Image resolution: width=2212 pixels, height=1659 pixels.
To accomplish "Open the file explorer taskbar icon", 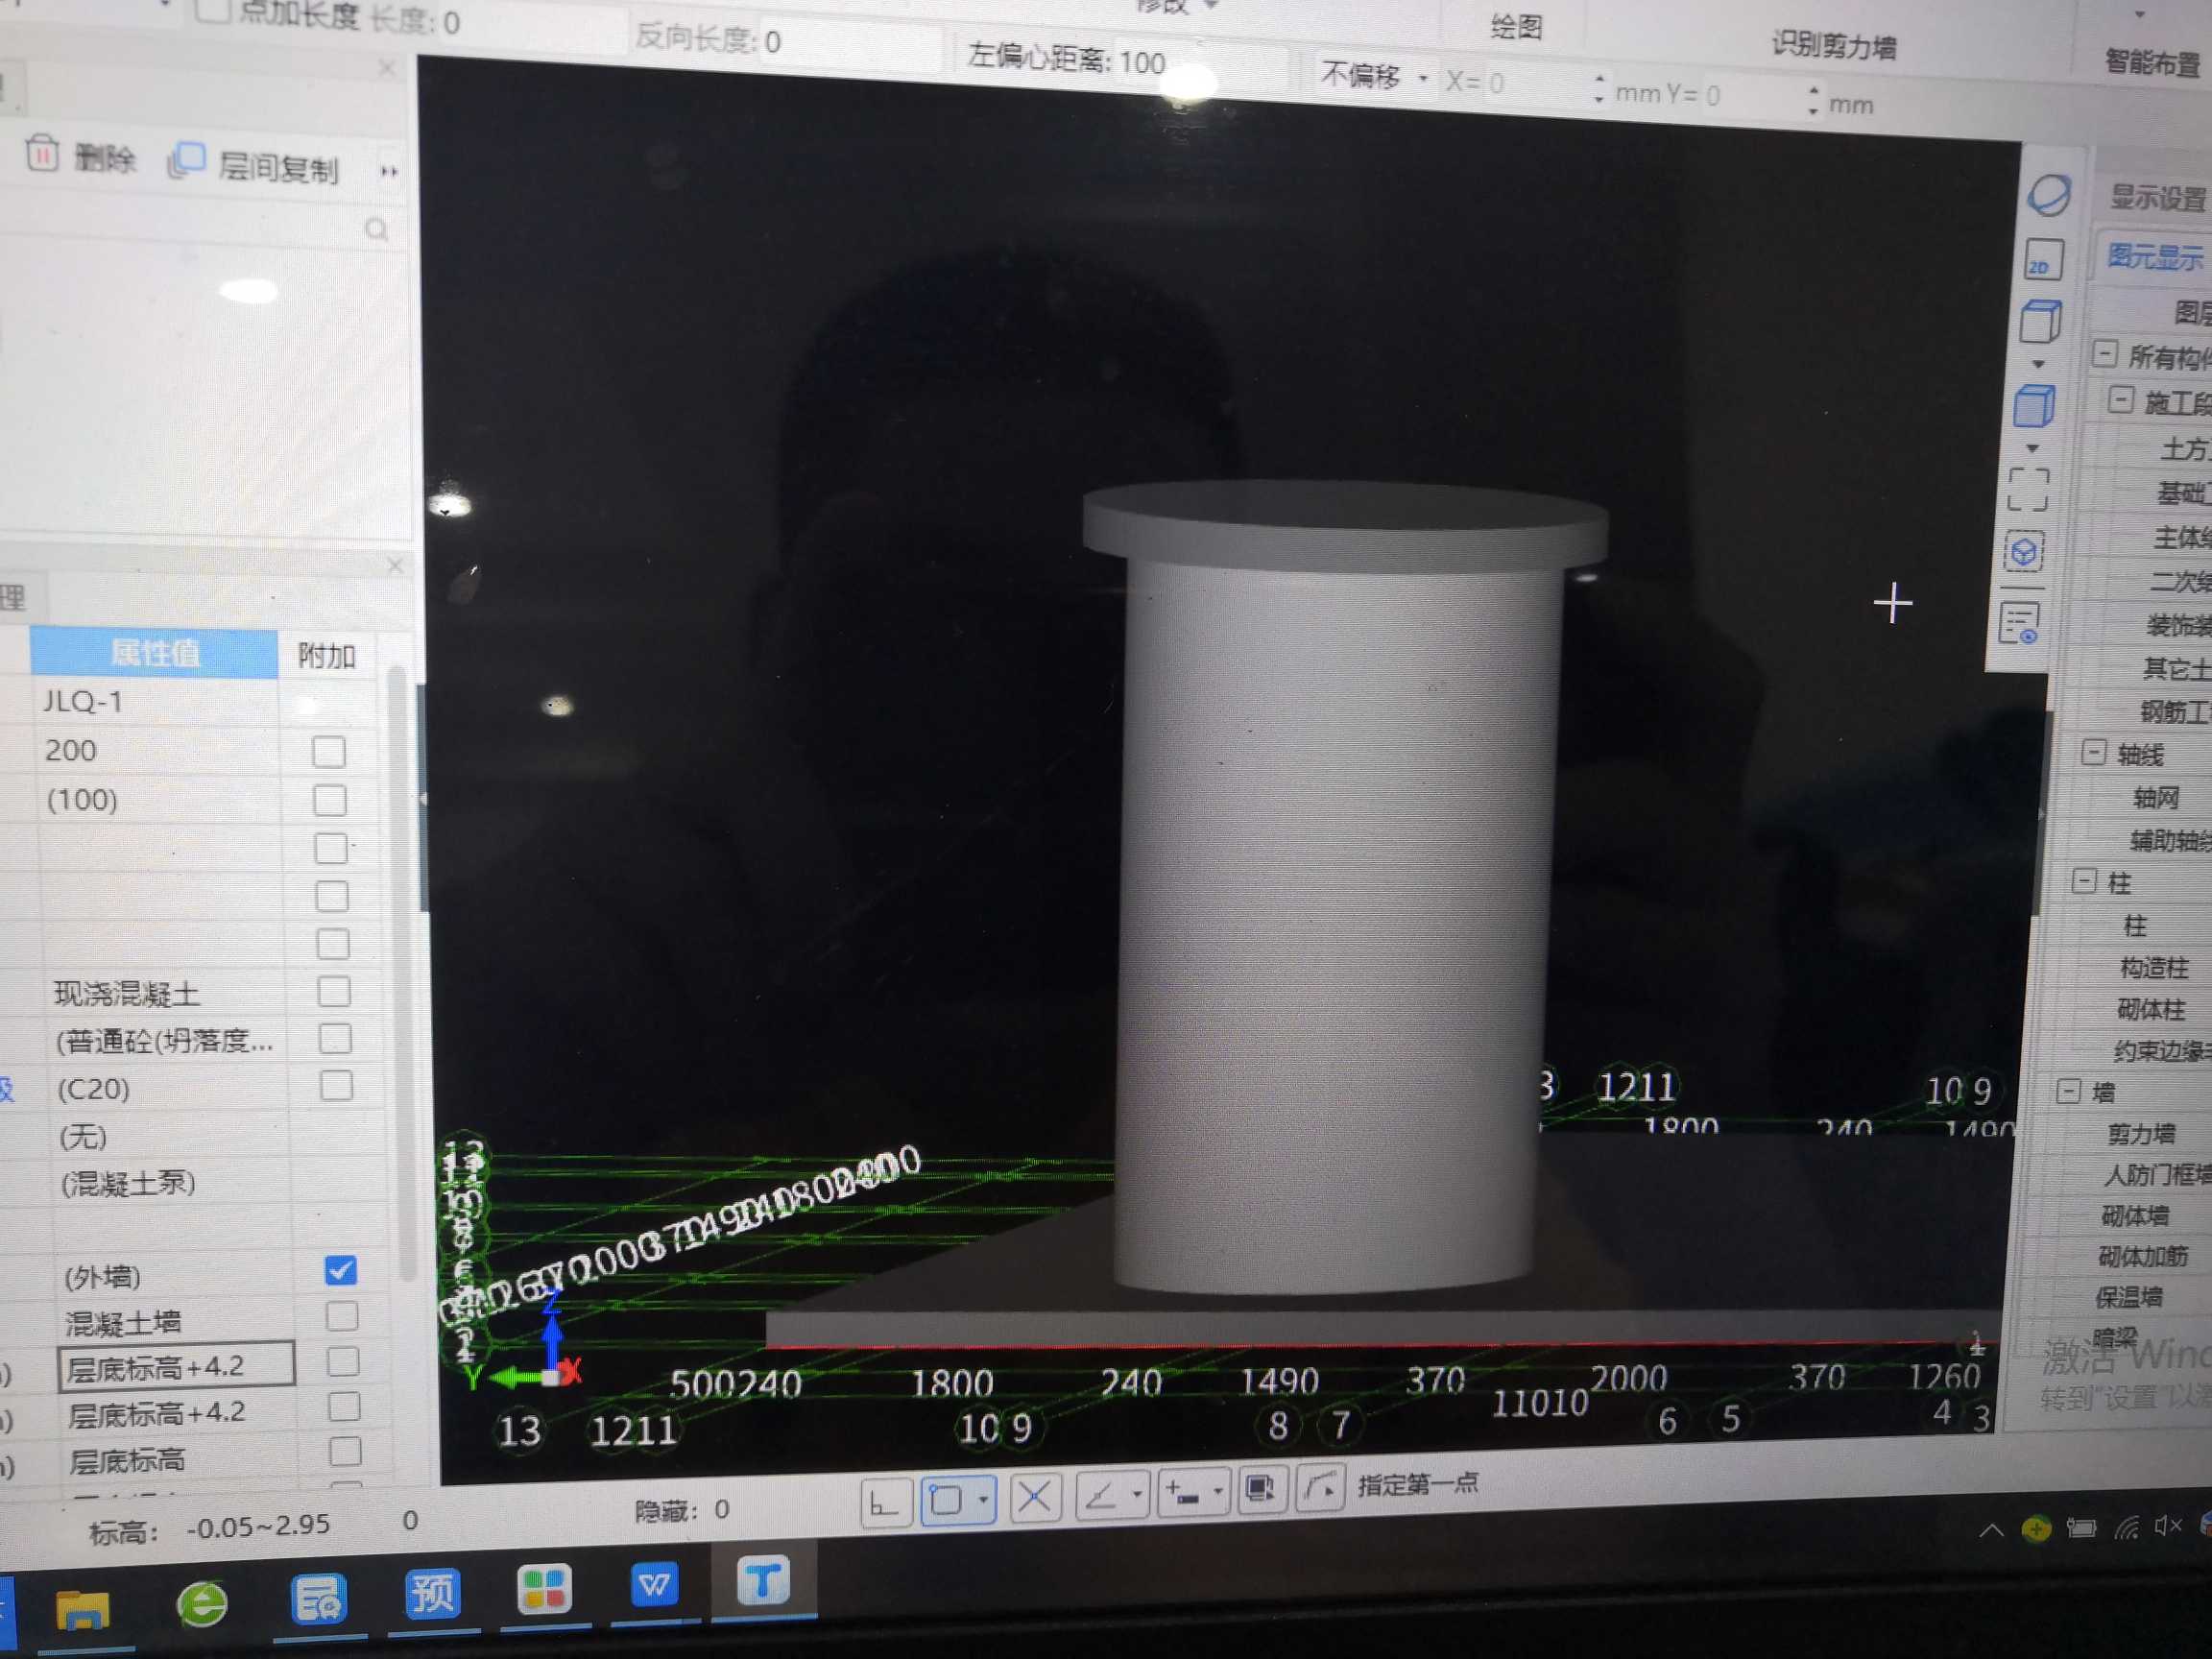I will click(x=82, y=1610).
